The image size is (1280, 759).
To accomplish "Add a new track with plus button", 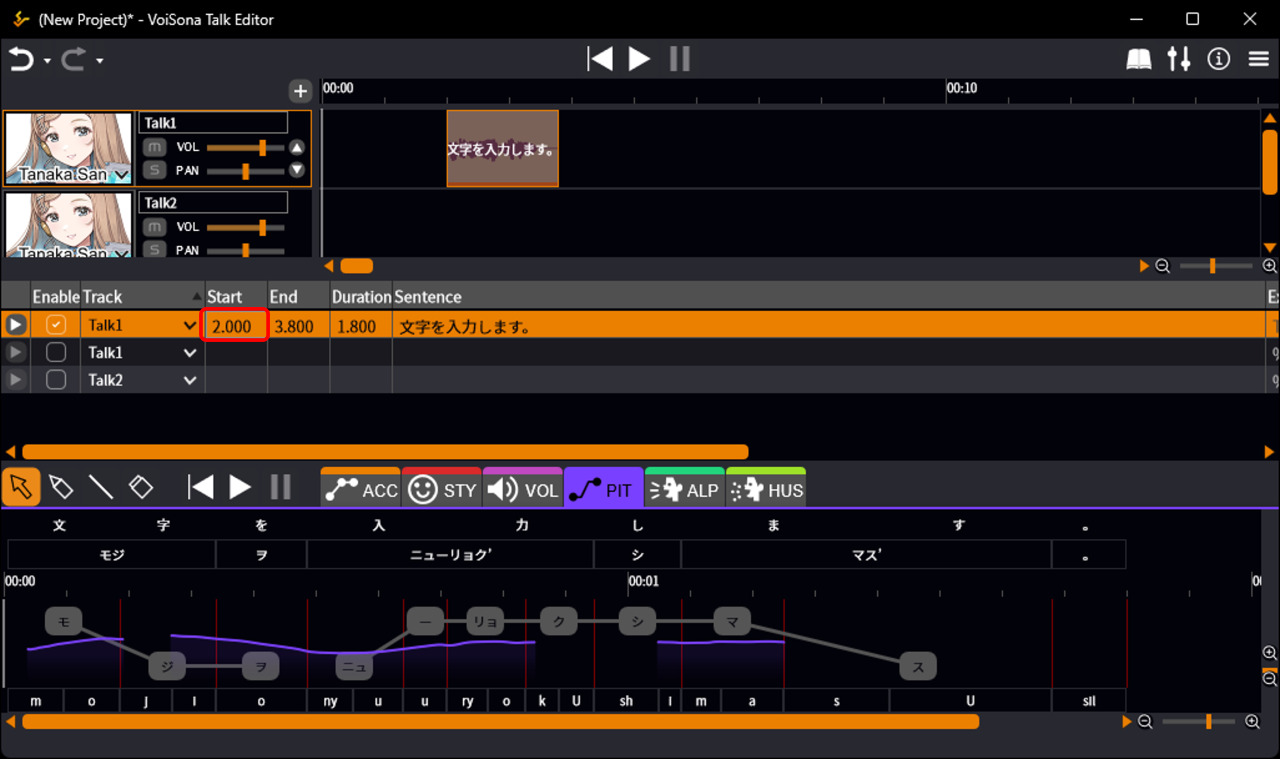I will pos(300,92).
